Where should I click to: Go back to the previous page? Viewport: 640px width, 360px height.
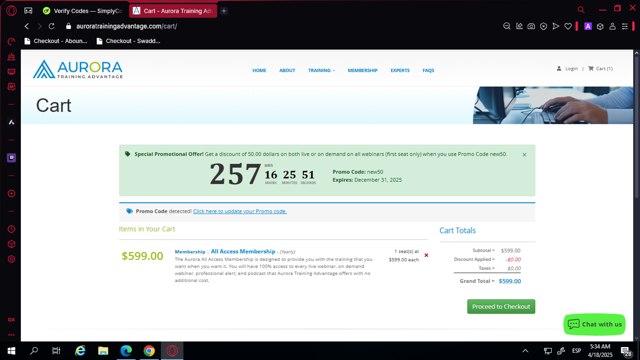27,26
